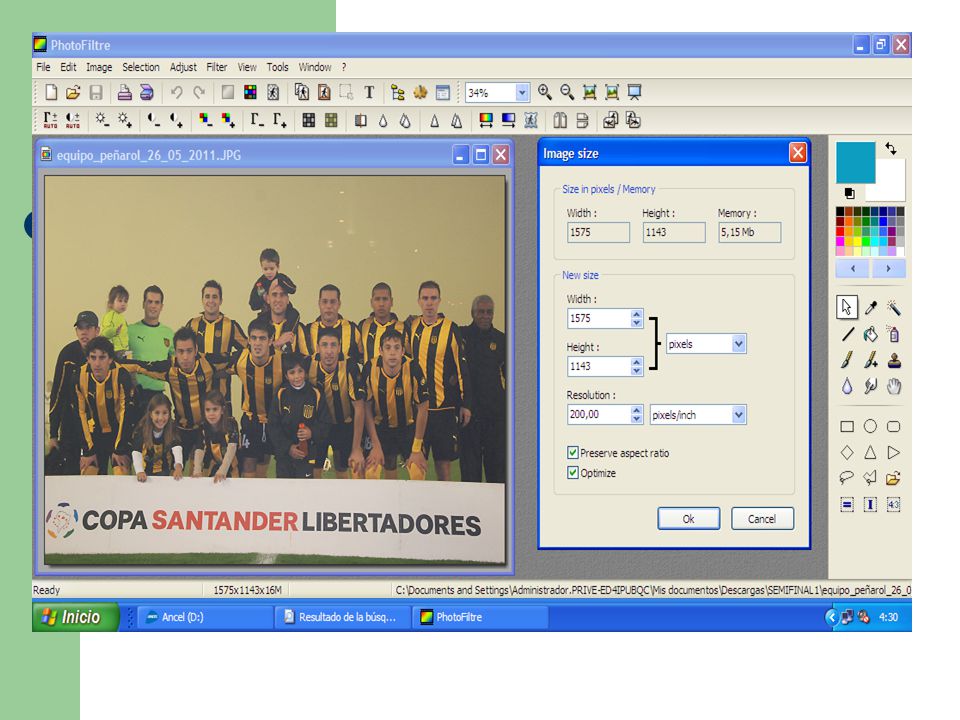This screenshot has width=960, height=720.
Task: Close the Image size dialog
Action: pyautogui.click(x=797, y=152)
